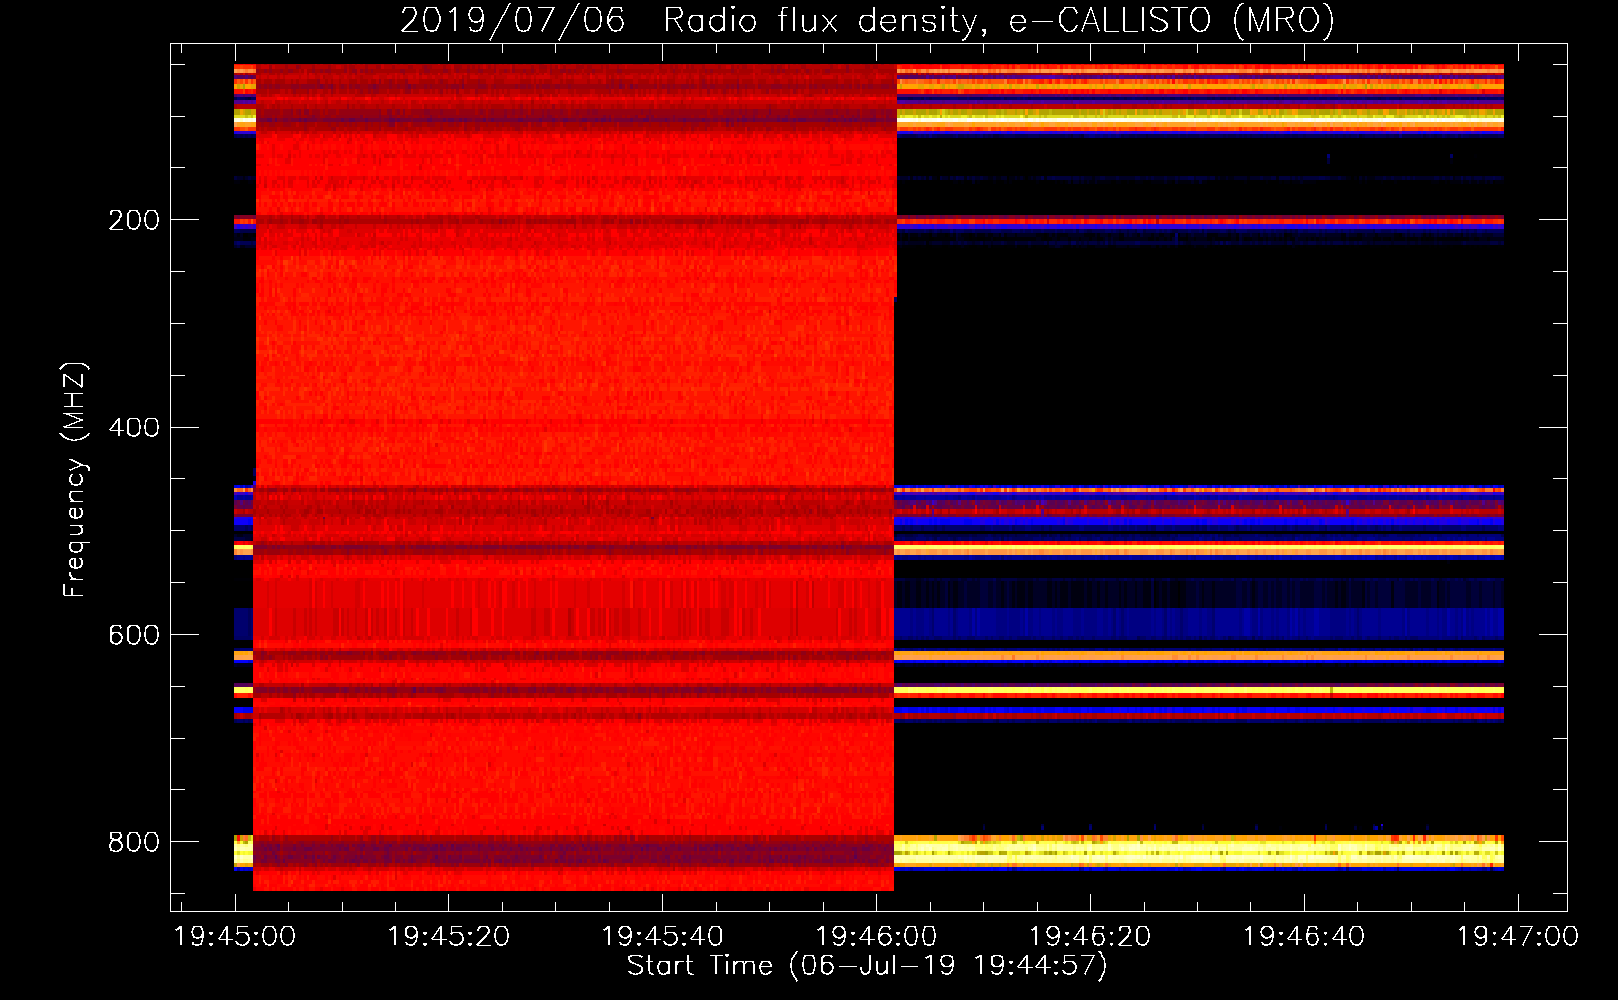Click the 19:46:40 time tick label
Screen dimensions: 1618x1000
pos(1304,936)
